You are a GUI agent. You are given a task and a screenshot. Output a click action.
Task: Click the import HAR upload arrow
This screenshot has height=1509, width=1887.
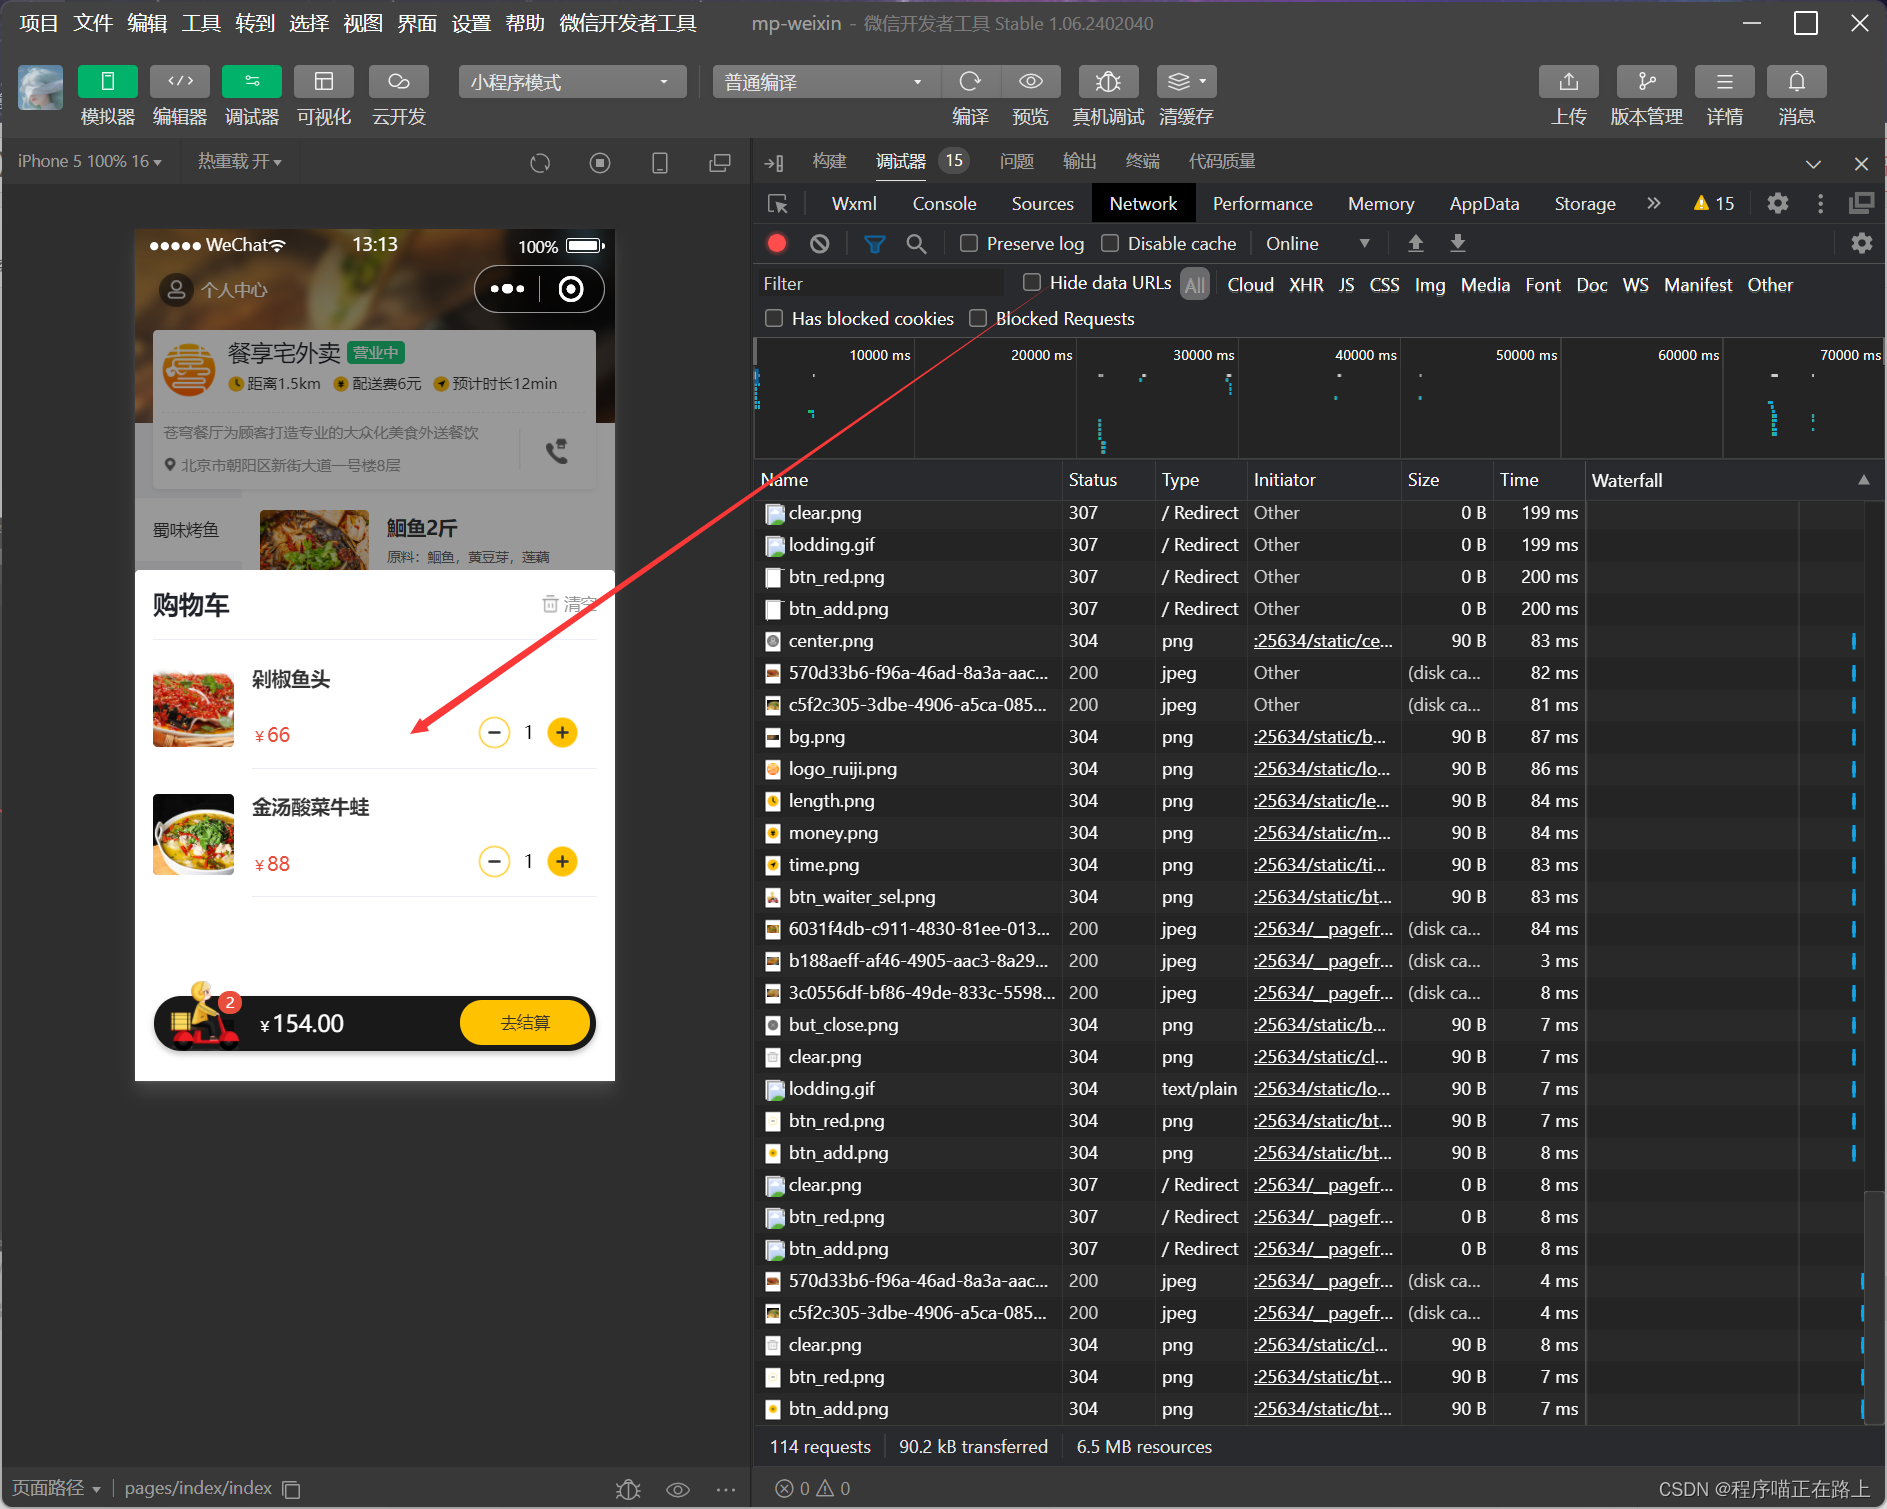1416,243
